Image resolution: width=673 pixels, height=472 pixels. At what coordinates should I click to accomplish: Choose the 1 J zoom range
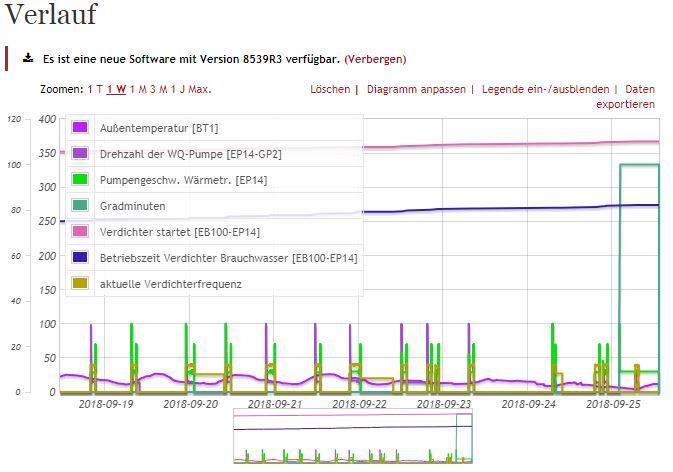click(x=178, y=89)
